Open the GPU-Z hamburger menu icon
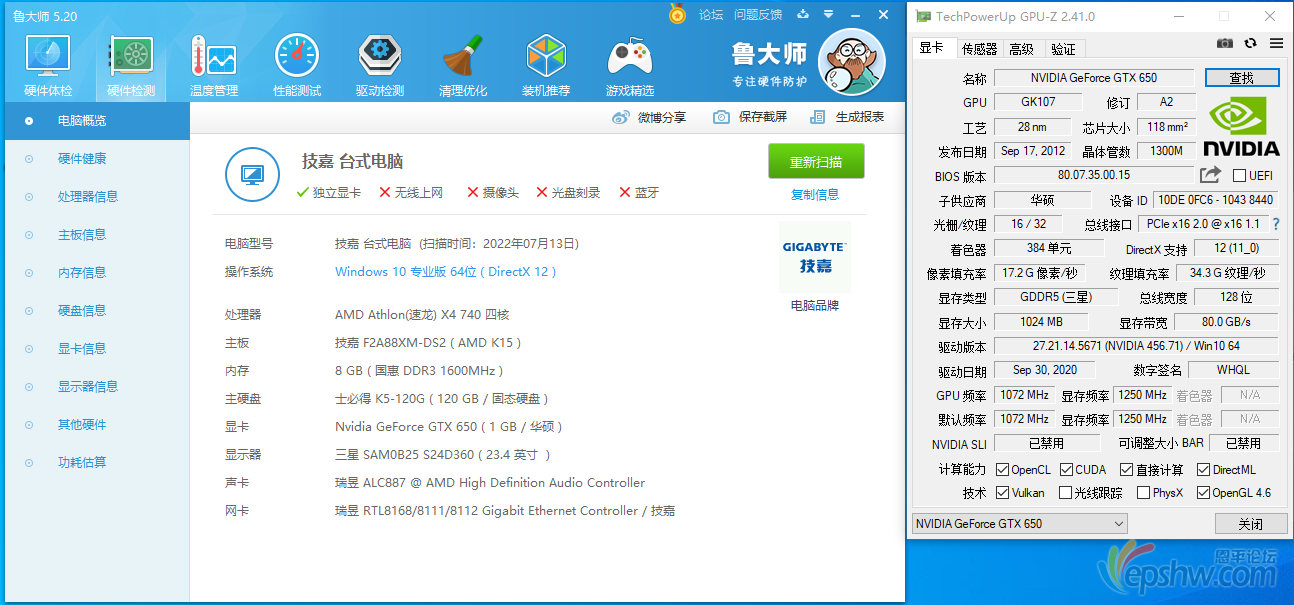The height and width of the screenshot is (605, 1294). pos(1276,43)
